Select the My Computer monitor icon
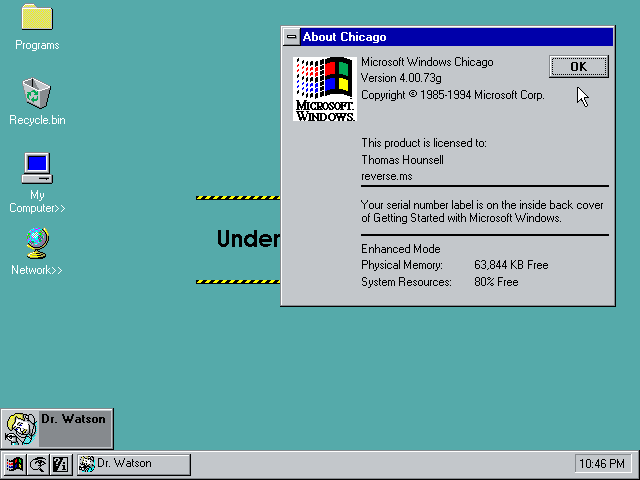Image resolution: width=640 pixels, height=480 pixels. pos(37,168)
